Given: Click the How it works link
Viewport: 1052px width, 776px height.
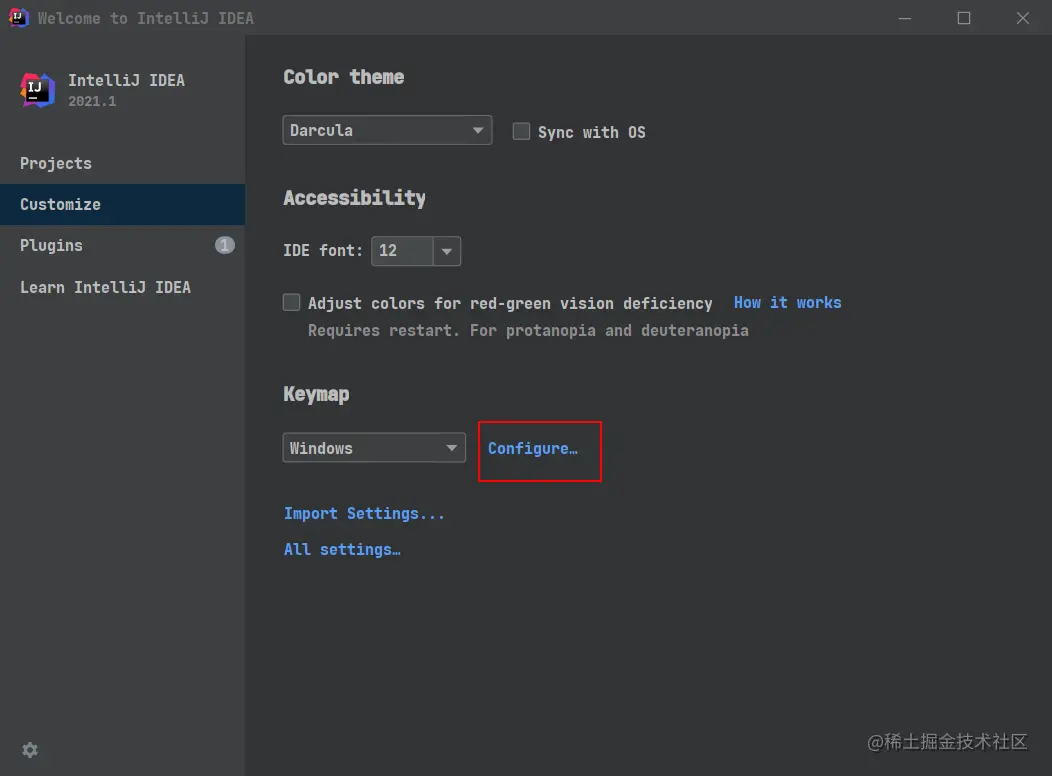Looking at the screenshot, I should click(x=787, y=302).
